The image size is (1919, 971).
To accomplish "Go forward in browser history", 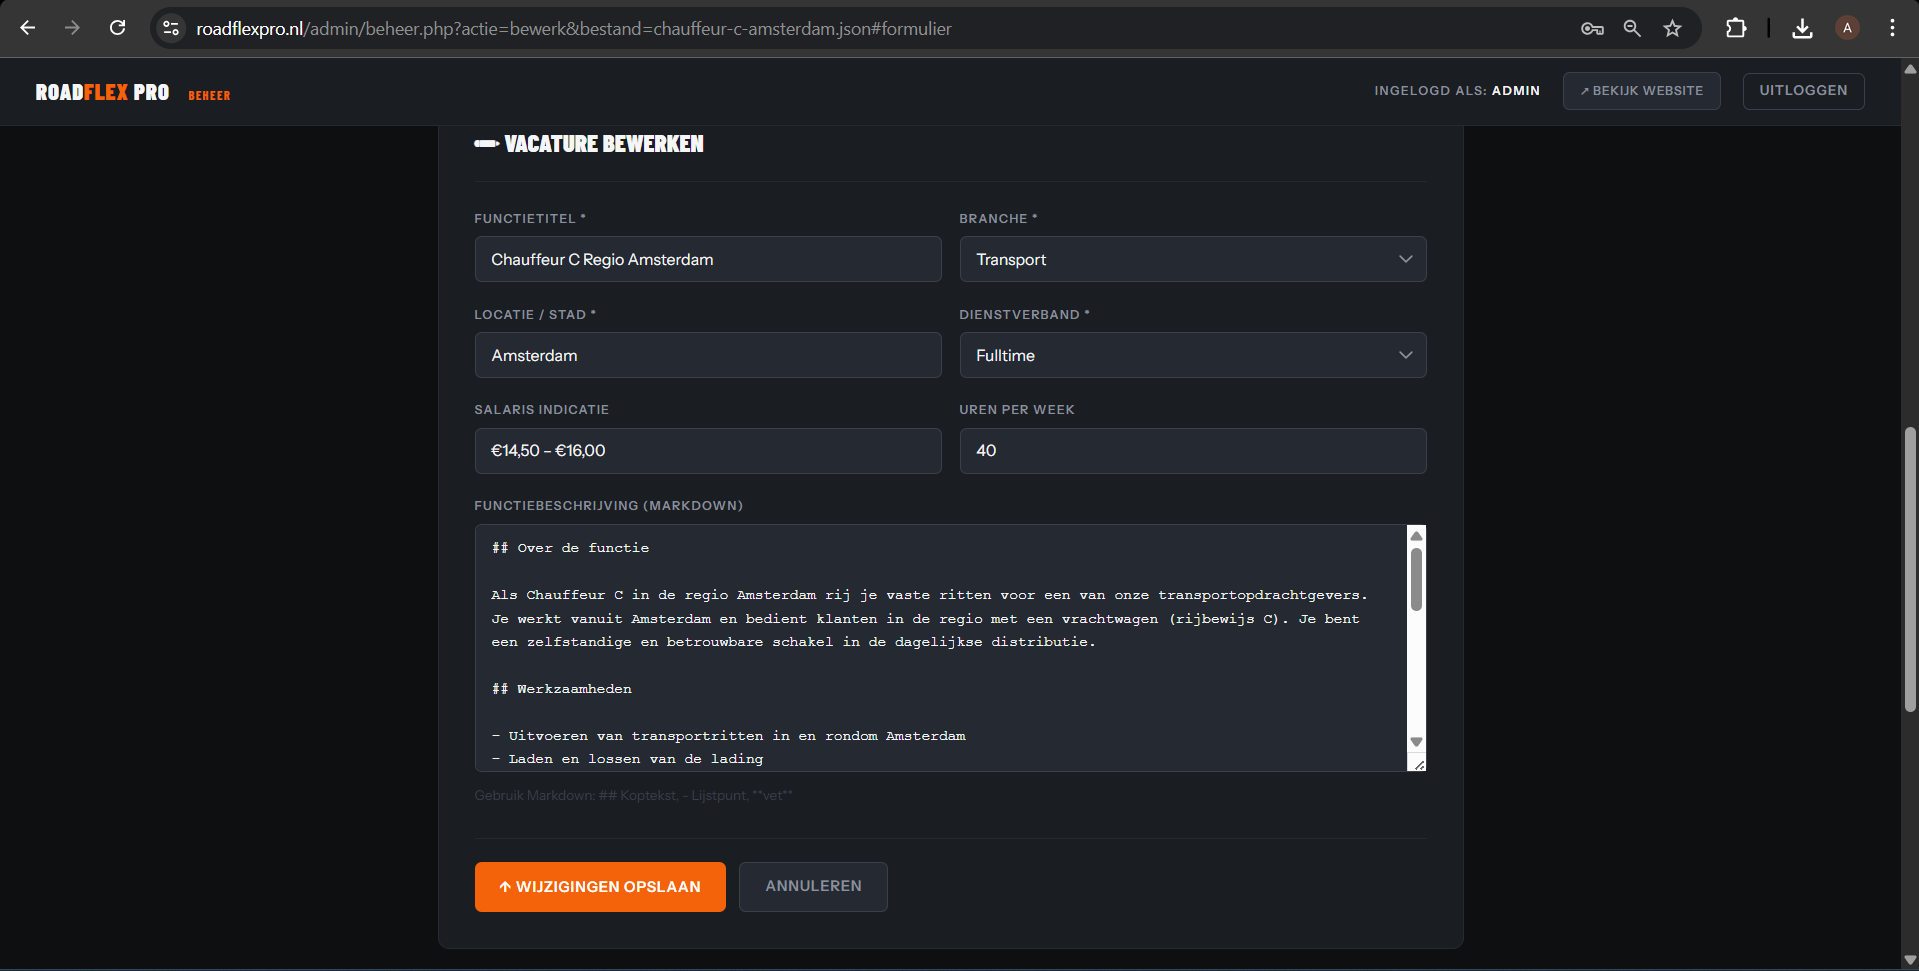I will [x=72, y=28].
